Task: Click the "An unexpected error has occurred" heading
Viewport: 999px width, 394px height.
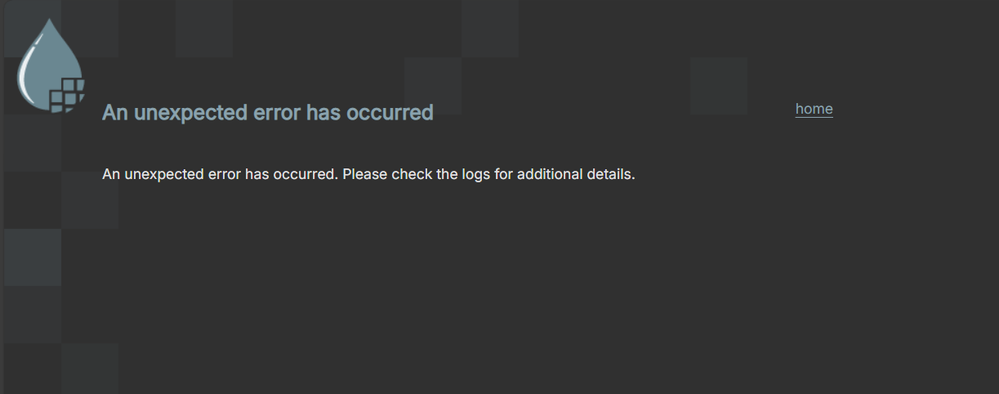Action: [x=268, y=113]
